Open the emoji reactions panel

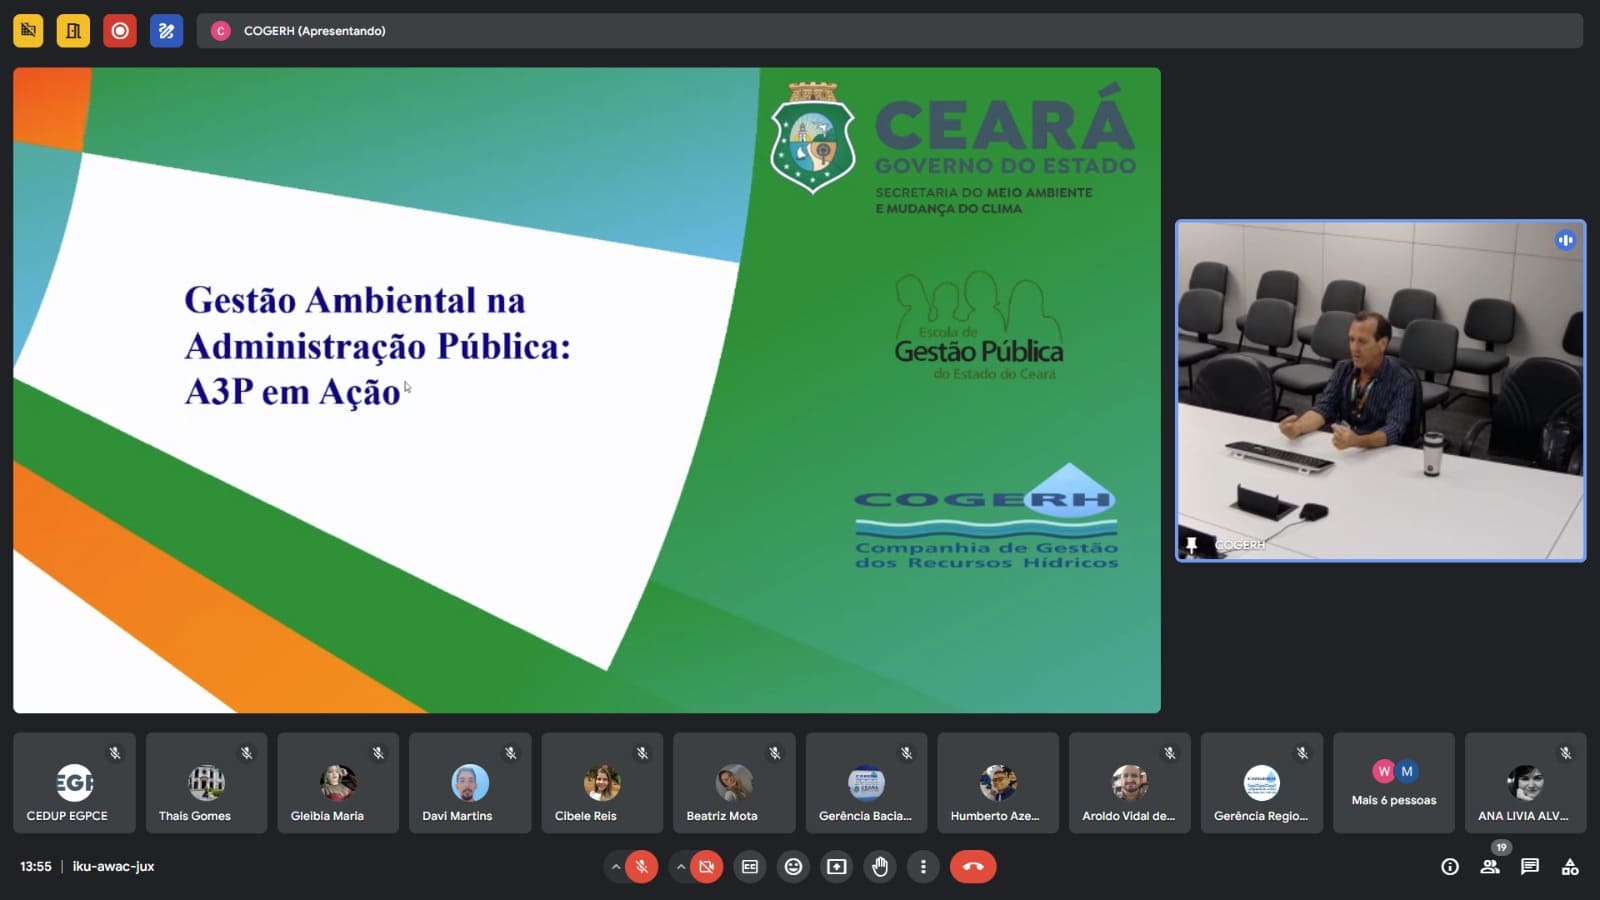[x=793, y=867]
